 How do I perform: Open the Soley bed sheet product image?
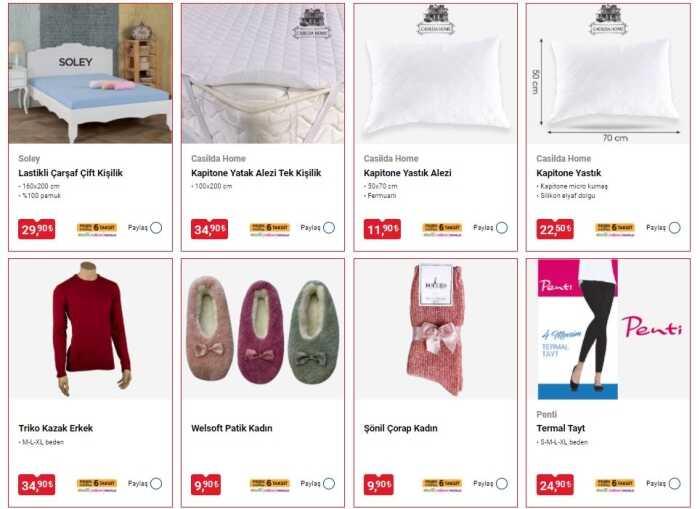click(90, 74)
